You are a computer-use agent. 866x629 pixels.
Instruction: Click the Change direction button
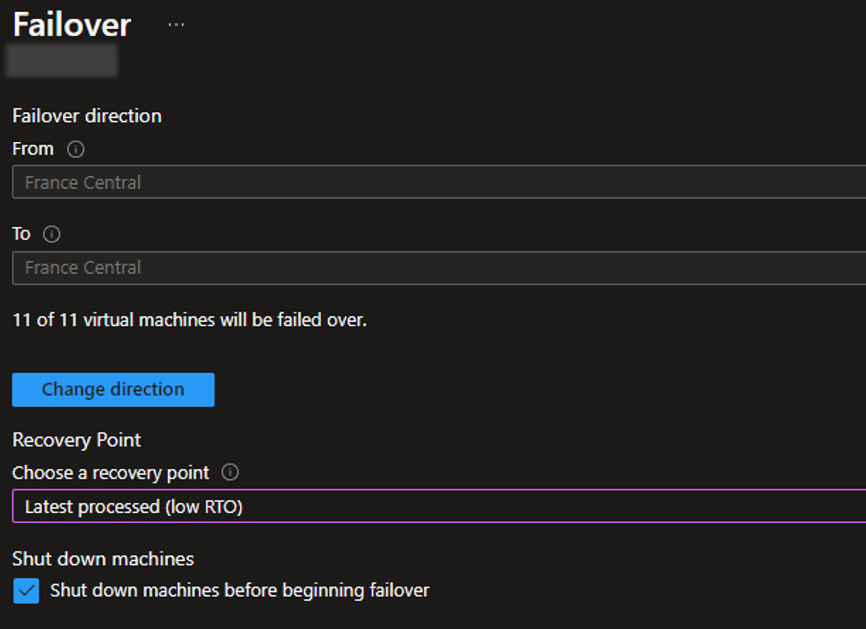(x=113, y=389)
